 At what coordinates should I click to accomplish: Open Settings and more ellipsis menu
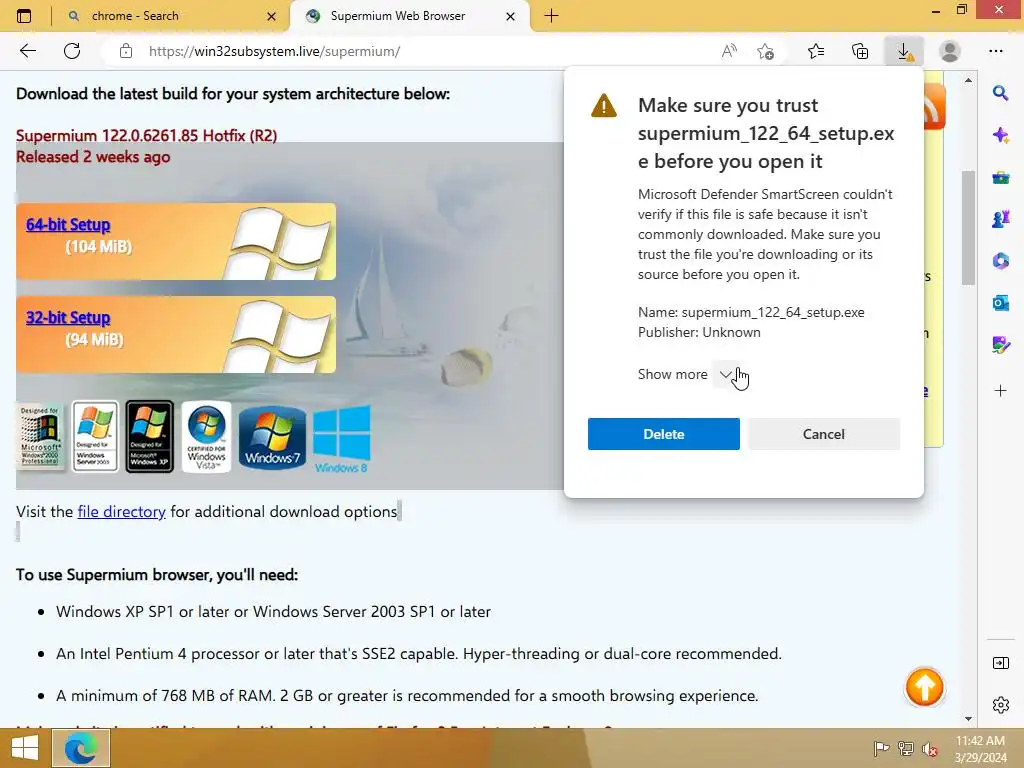[x=995, y=51]
